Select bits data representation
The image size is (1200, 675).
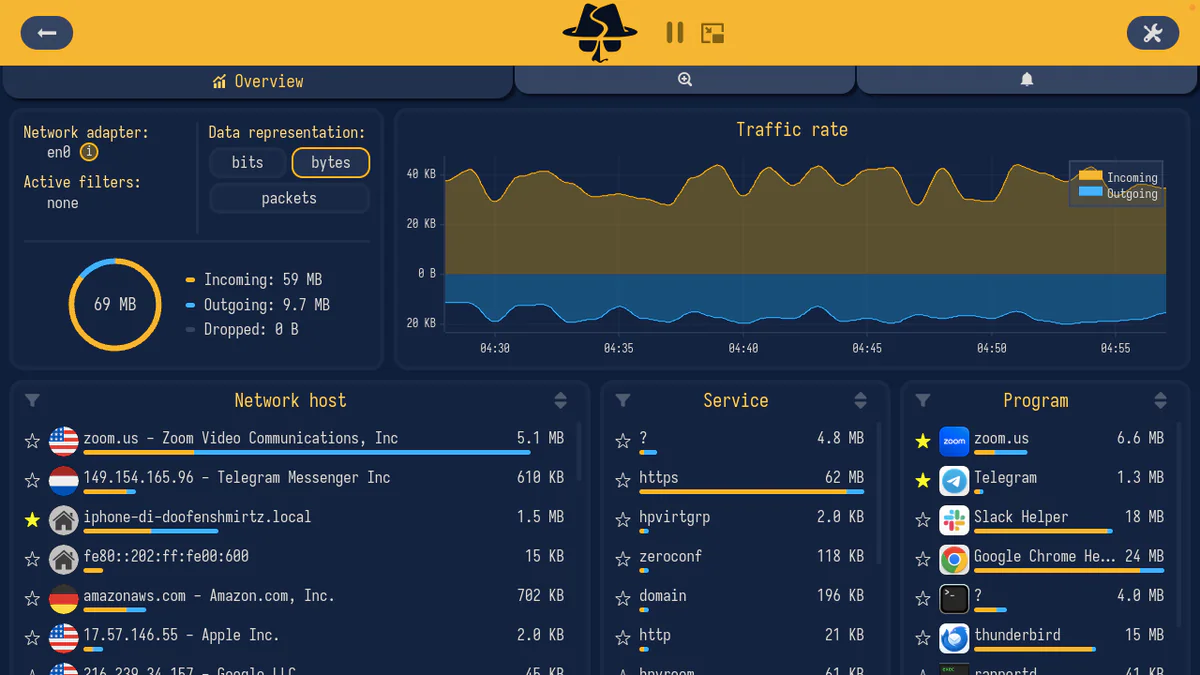[x=247, y=162]
